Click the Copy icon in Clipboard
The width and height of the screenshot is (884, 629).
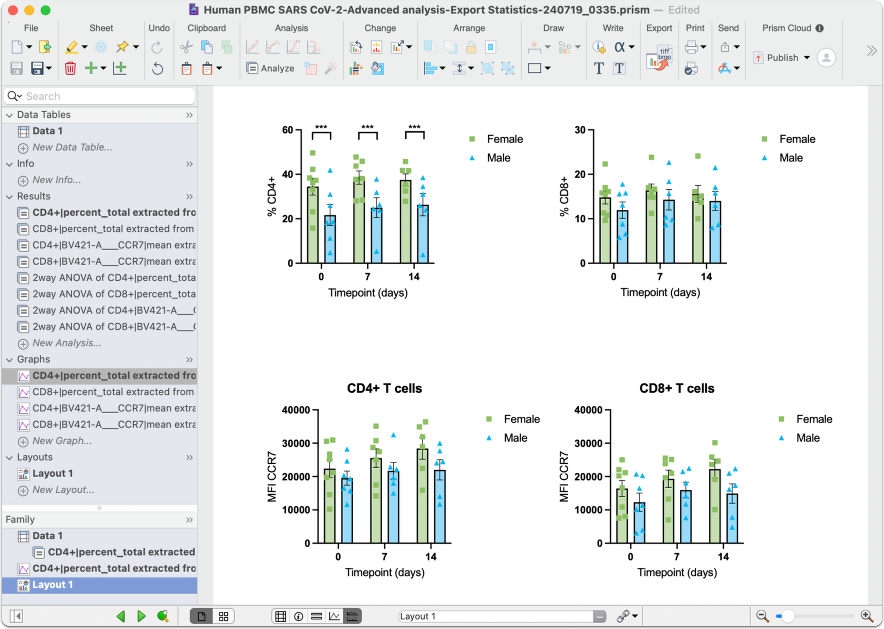[x=207, y=47]
